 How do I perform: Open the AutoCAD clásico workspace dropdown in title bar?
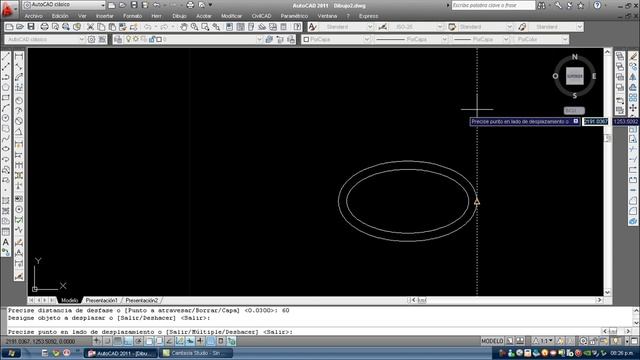click(x=64, y=4)
